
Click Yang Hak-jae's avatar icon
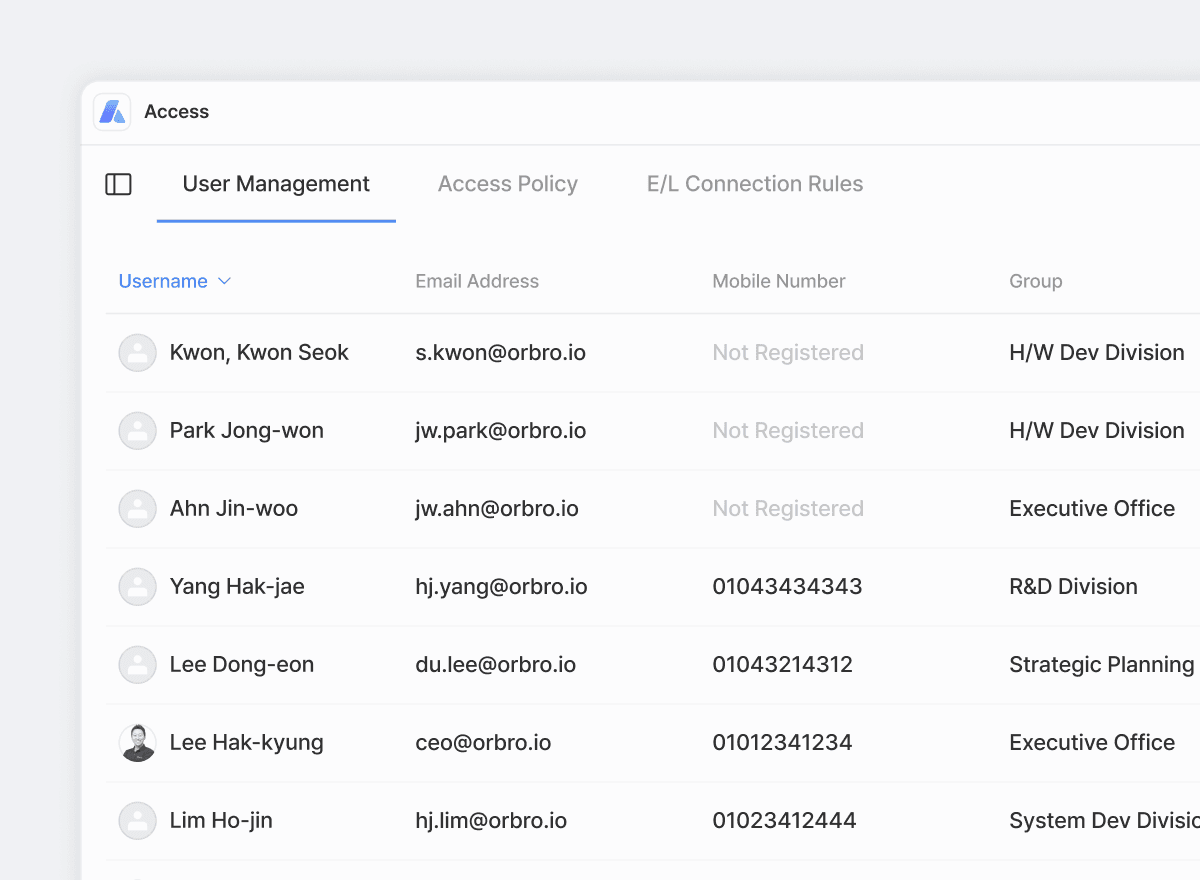pyautogui.click(x=137, y=586)
